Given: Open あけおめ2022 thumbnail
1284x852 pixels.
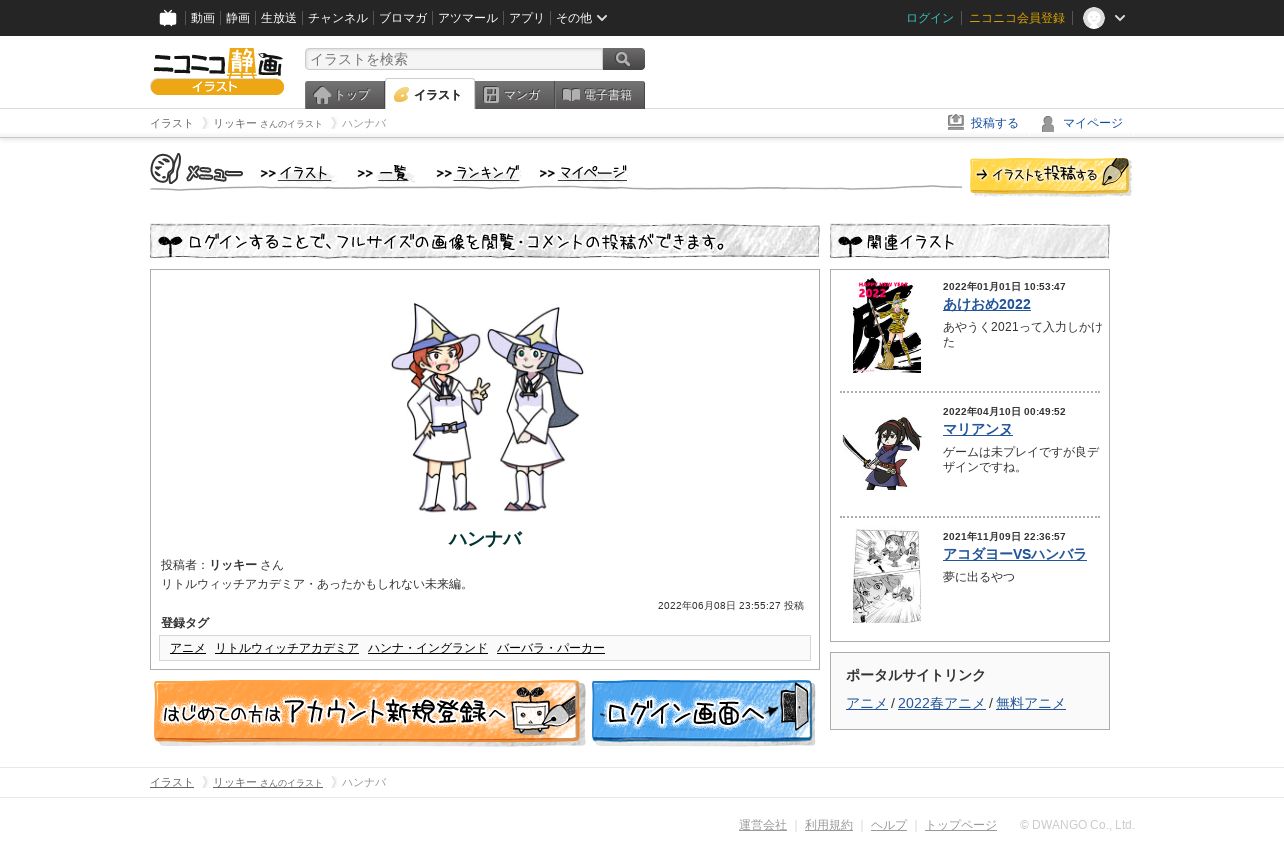Looking at the screenshot, I should click(x=887, y=326).
